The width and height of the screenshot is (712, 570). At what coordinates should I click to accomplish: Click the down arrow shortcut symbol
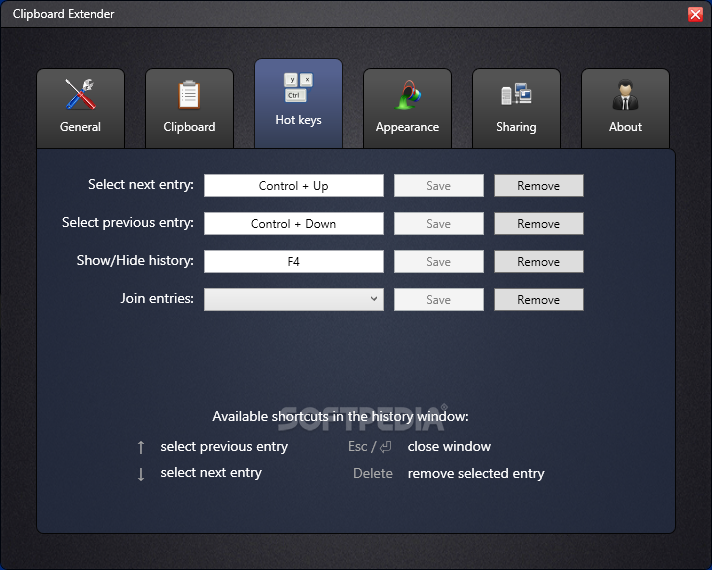(x=141, y=474)
